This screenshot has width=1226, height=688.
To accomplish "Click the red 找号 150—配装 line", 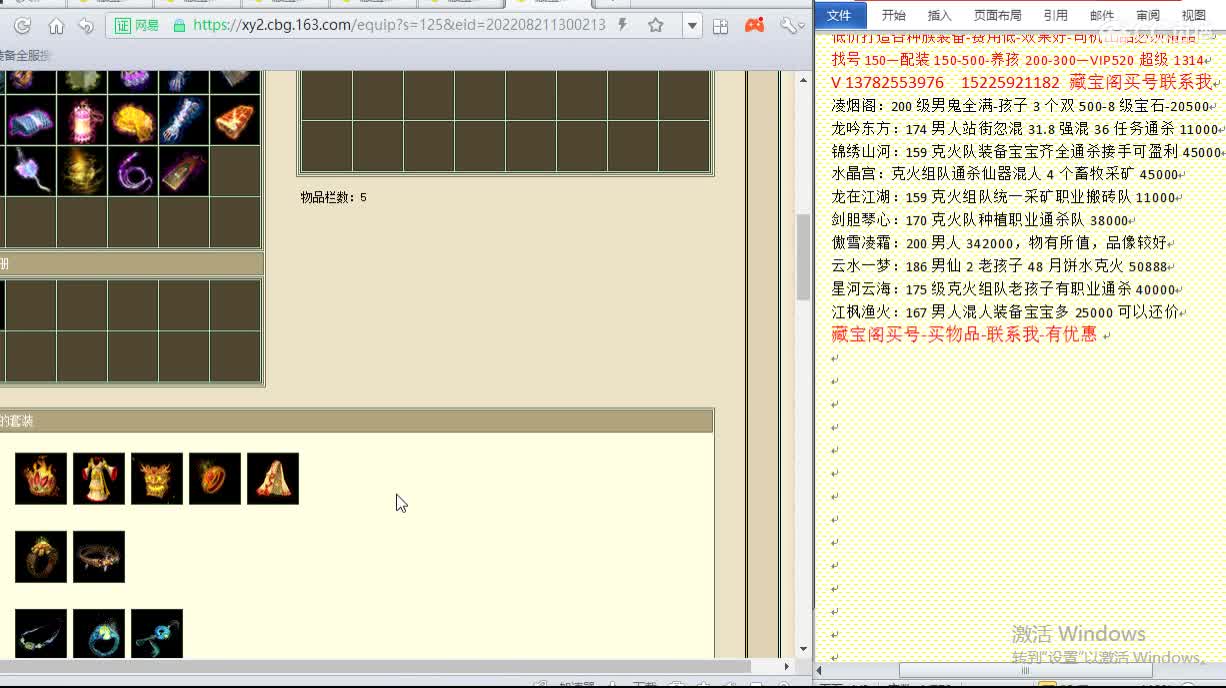I will click(1019, 60).
